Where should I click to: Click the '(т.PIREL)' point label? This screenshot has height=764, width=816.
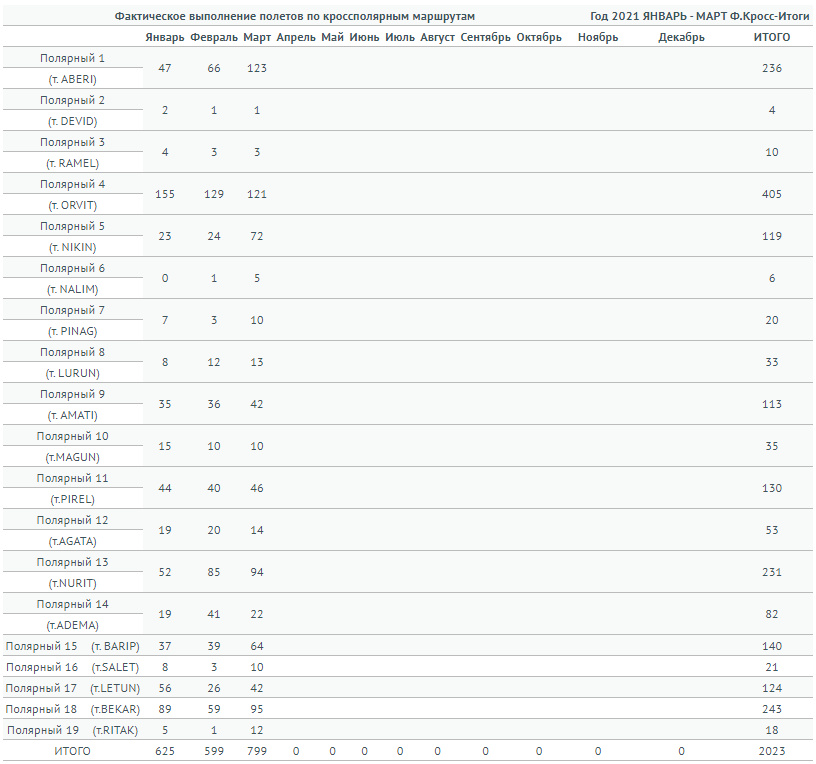[x=72, y=500]
